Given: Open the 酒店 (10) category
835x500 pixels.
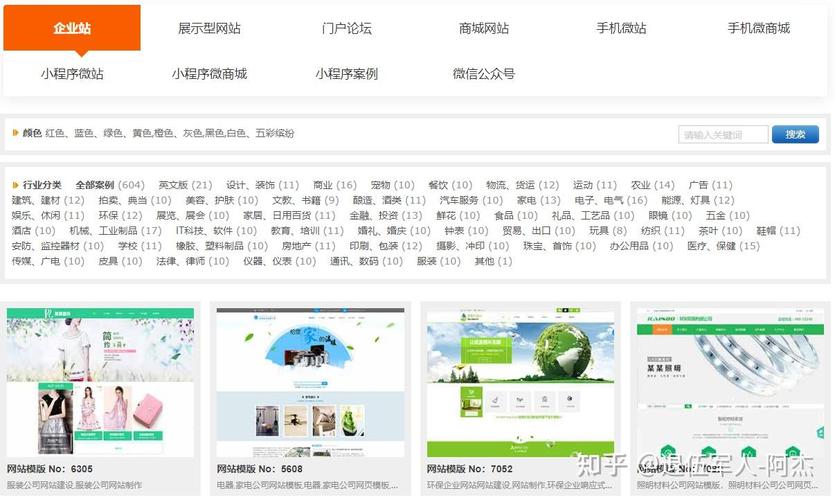Looking at the screenshot, I should [34, 231].
